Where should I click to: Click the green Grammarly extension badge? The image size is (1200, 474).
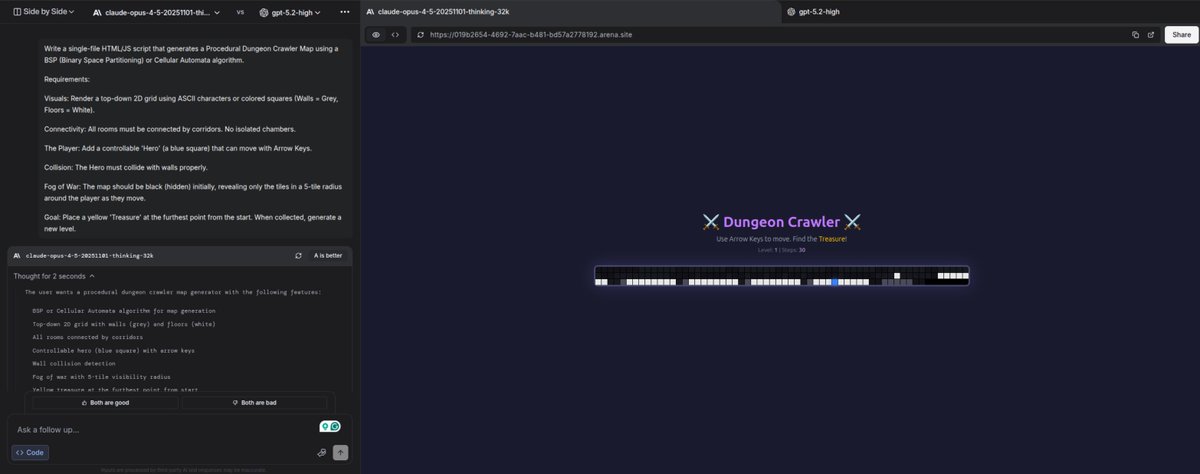(x=330, y=426)
